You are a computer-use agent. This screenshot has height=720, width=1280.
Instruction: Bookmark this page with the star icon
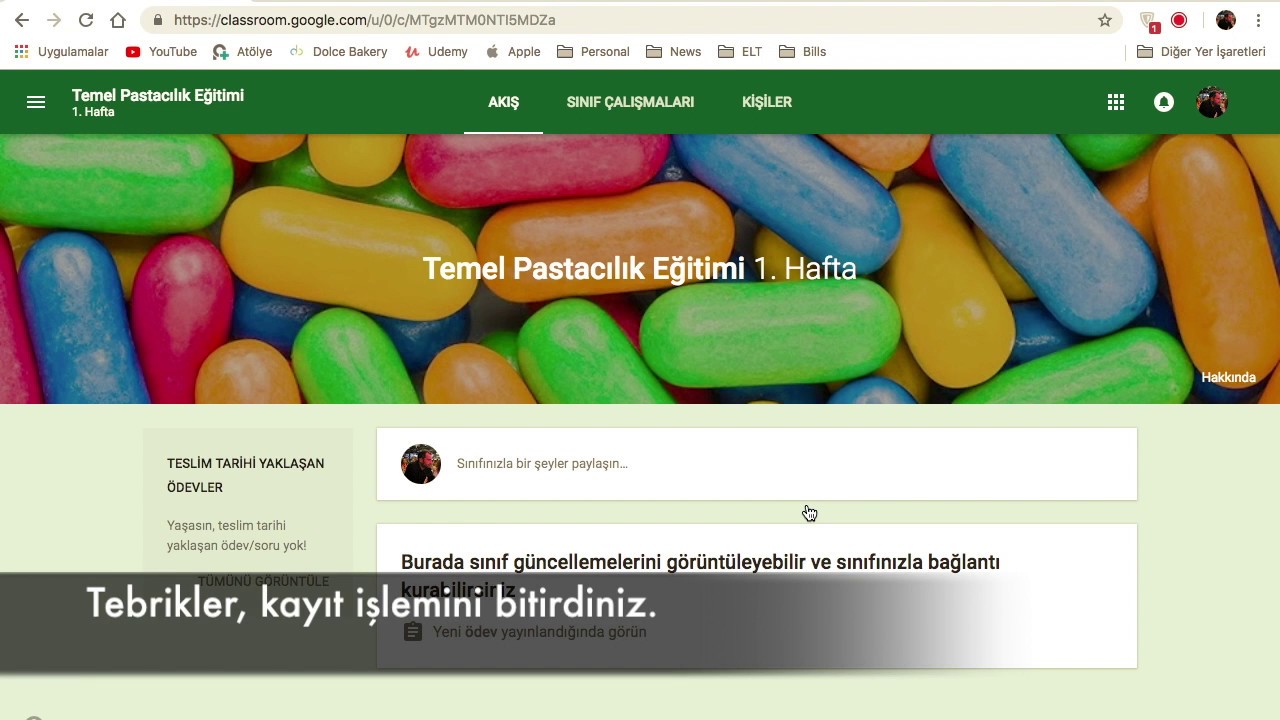1105,20
